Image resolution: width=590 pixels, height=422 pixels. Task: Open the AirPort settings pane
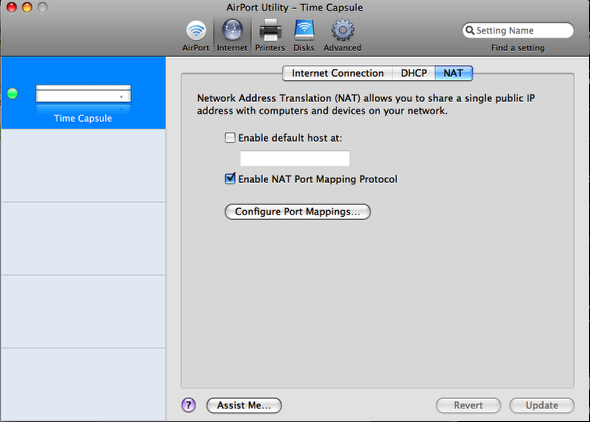(x=196, y=36)
